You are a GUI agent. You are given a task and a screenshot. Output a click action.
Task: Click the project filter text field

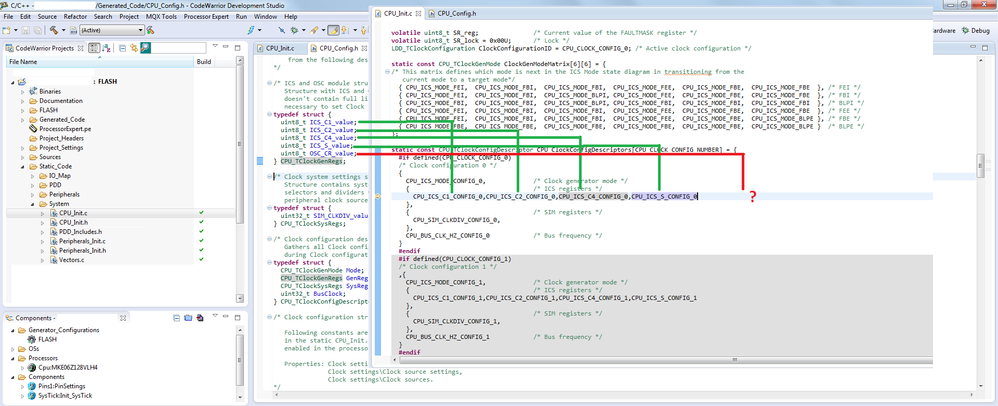[178, 48]
